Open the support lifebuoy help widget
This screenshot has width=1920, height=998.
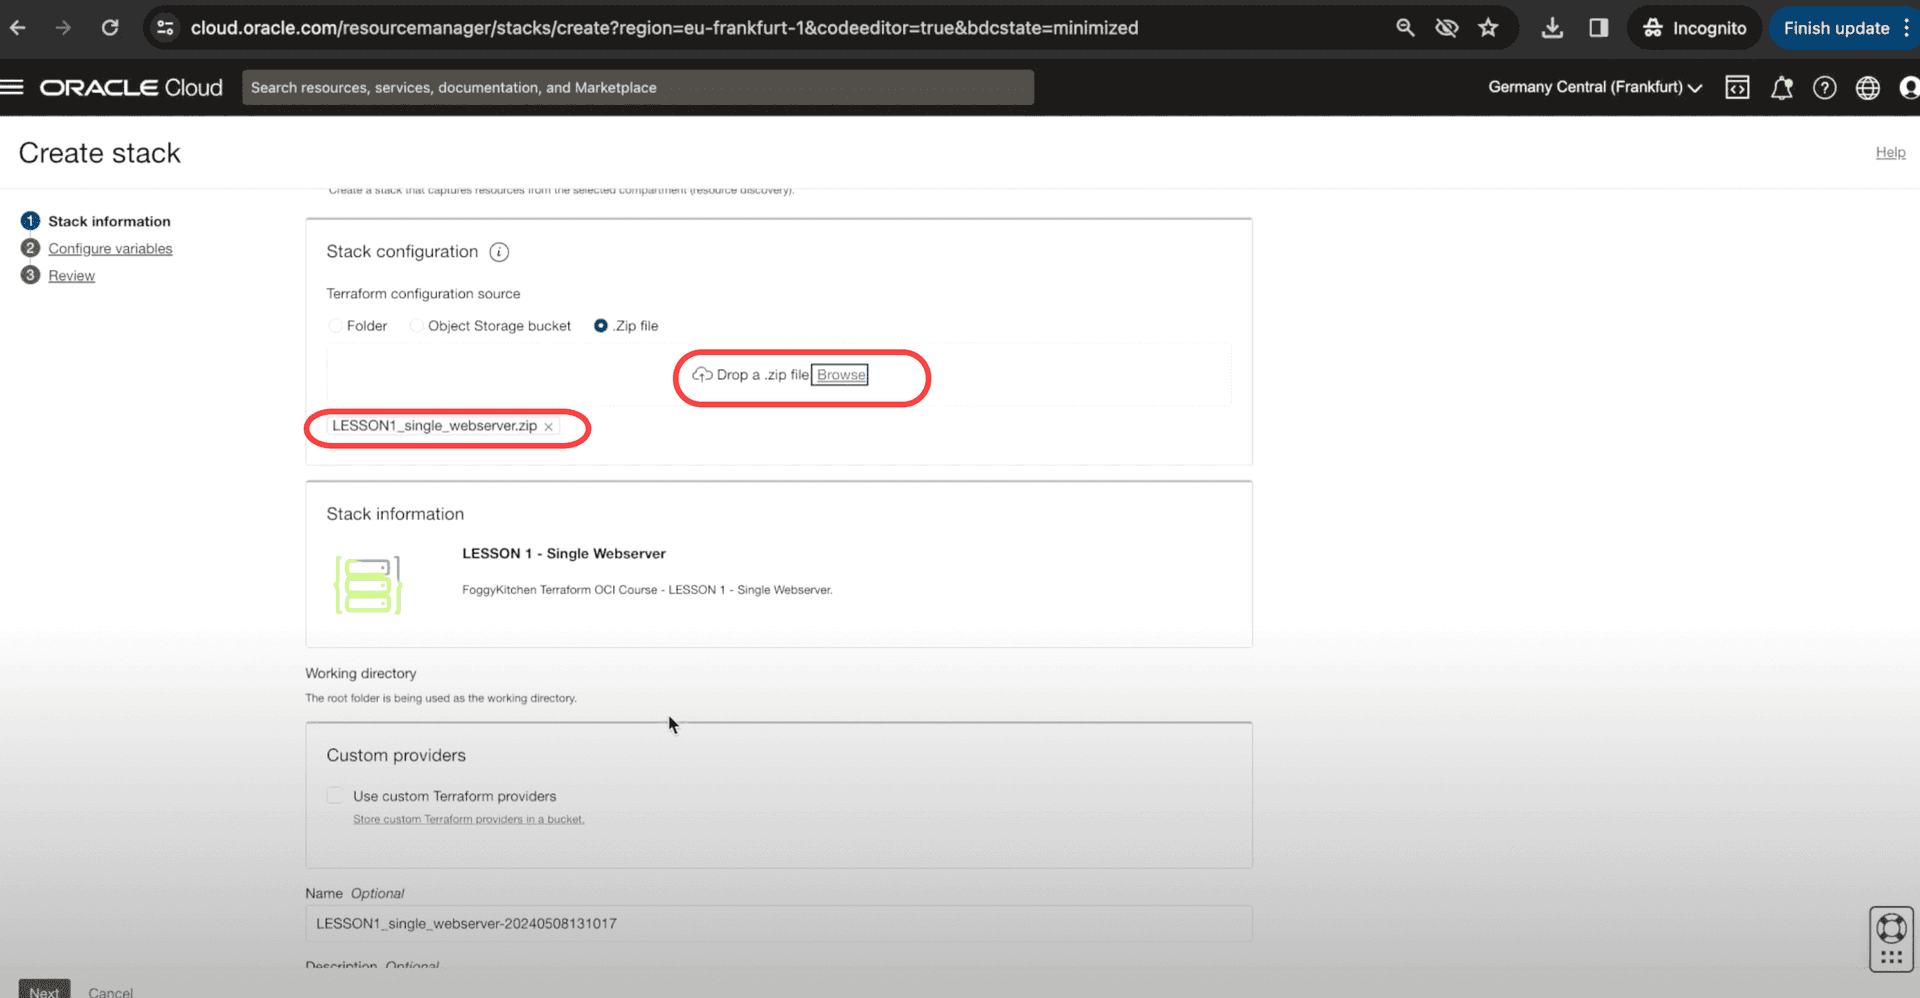click(1891, 928)
